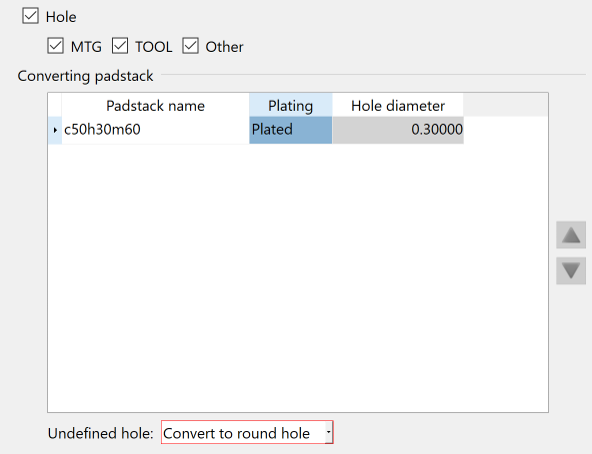The image size is (592, 454).
Task: Click the Plating column header
Action: point(291,105)
